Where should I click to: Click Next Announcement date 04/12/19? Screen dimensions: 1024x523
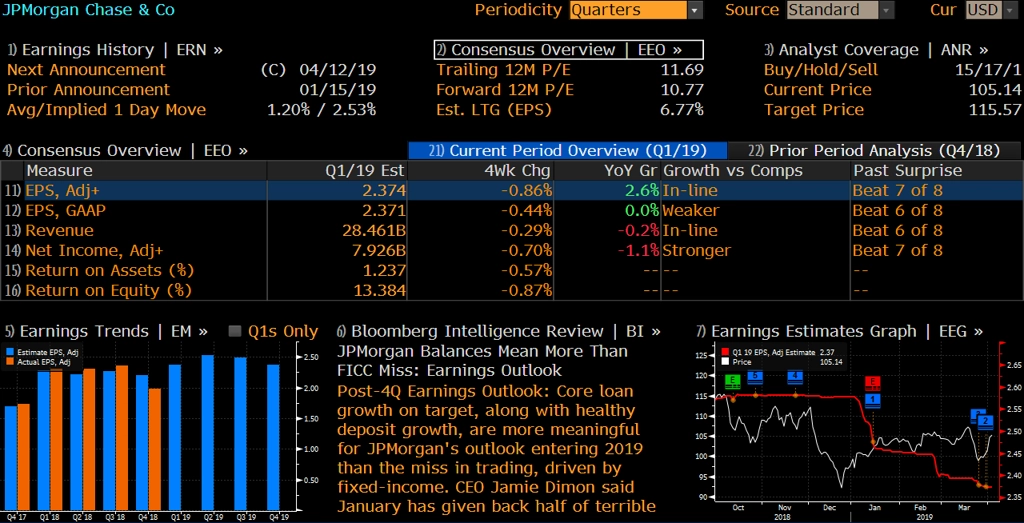tap(338, 70)
